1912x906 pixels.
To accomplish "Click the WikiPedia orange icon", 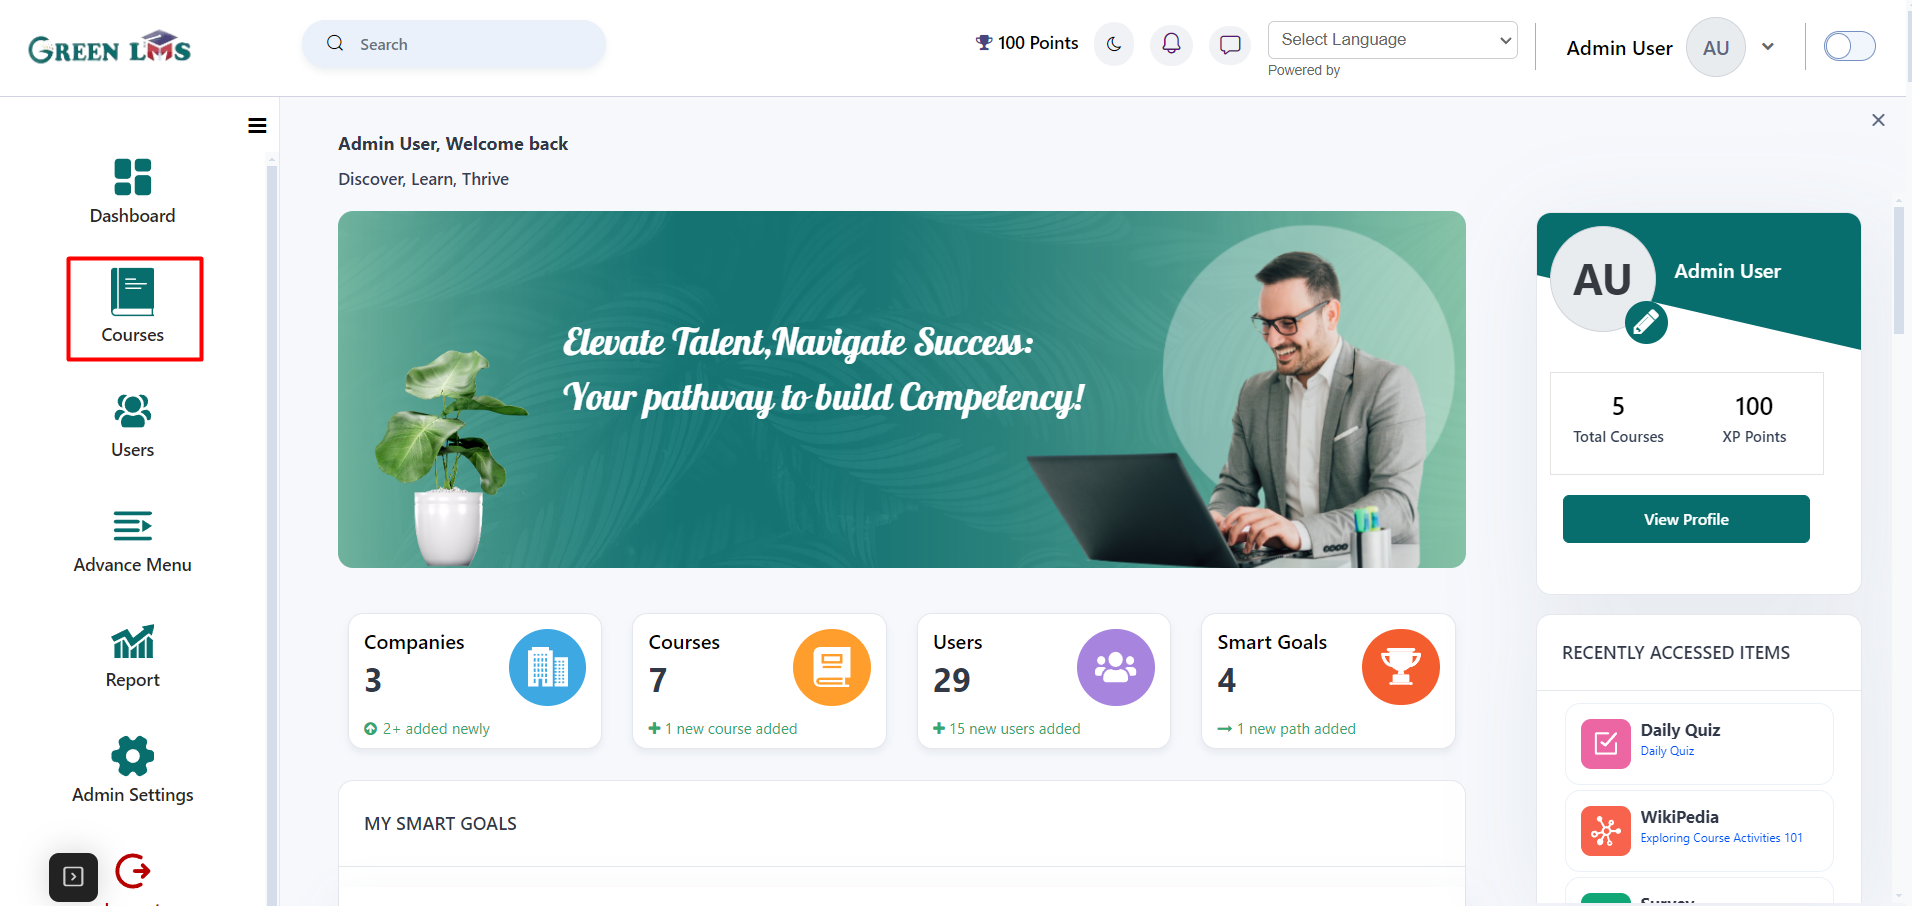I will (1606, 831).
